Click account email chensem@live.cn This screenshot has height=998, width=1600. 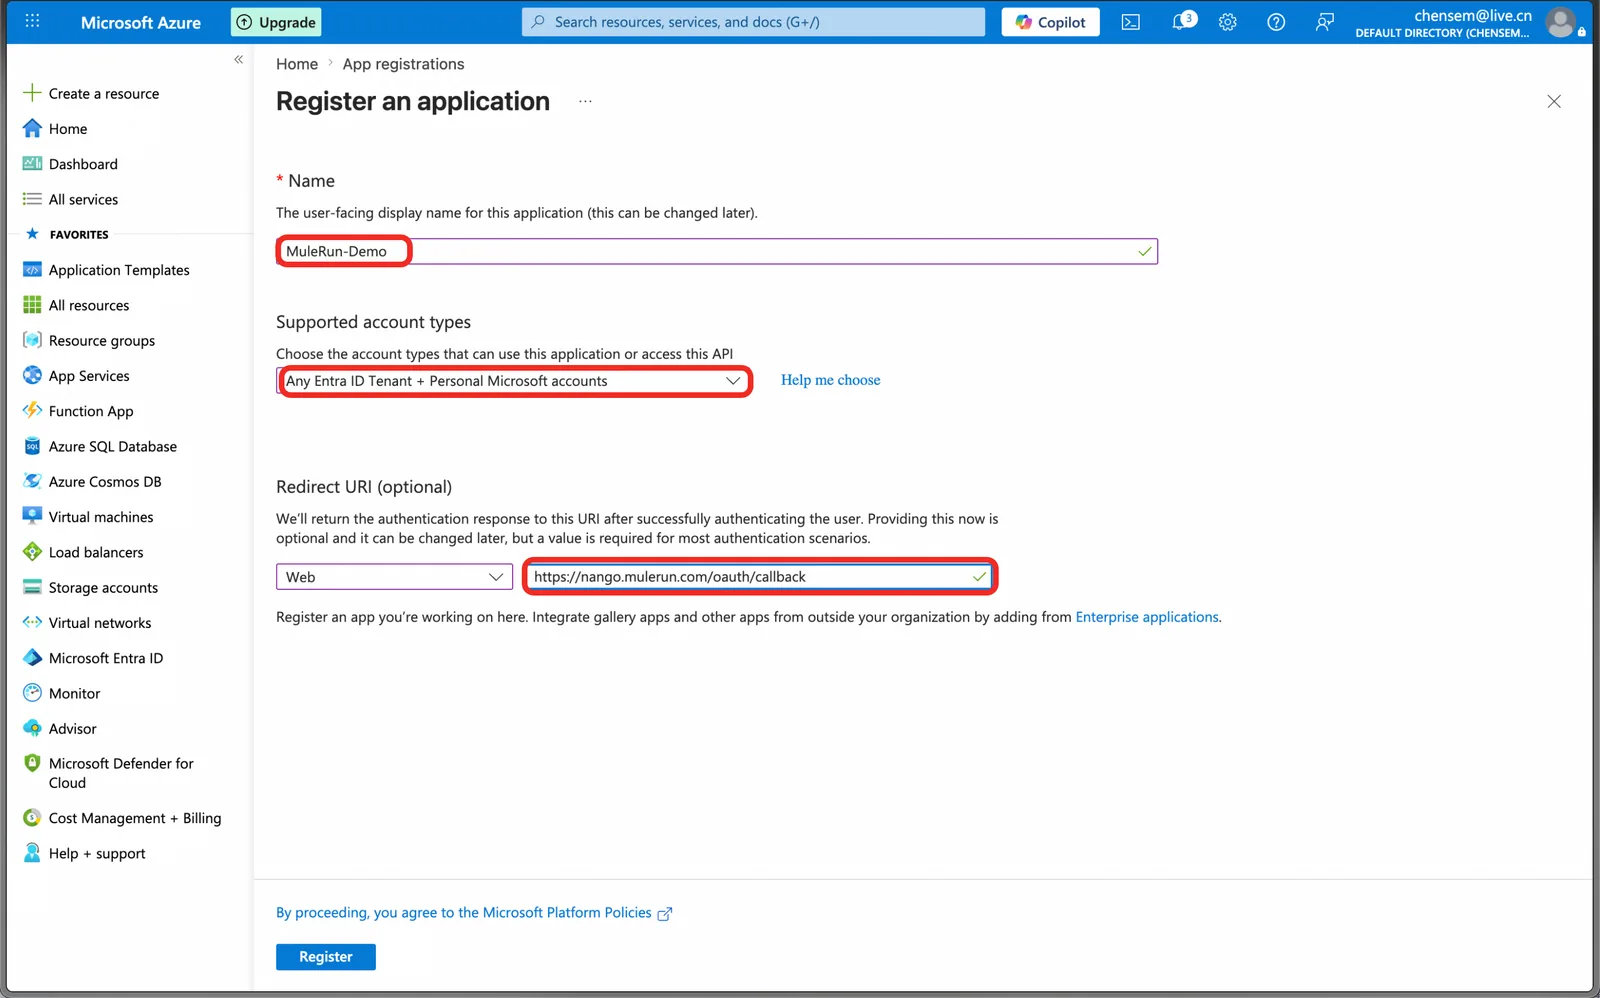pyautogui.click(x=1472, y=15)
